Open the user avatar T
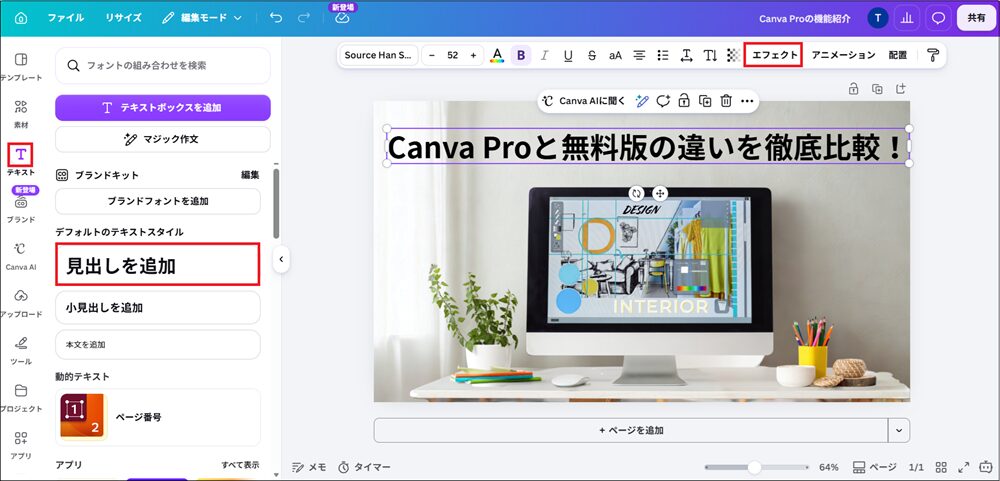The width and height of the screenshot is (1000, 481). (x=878, y=18)
